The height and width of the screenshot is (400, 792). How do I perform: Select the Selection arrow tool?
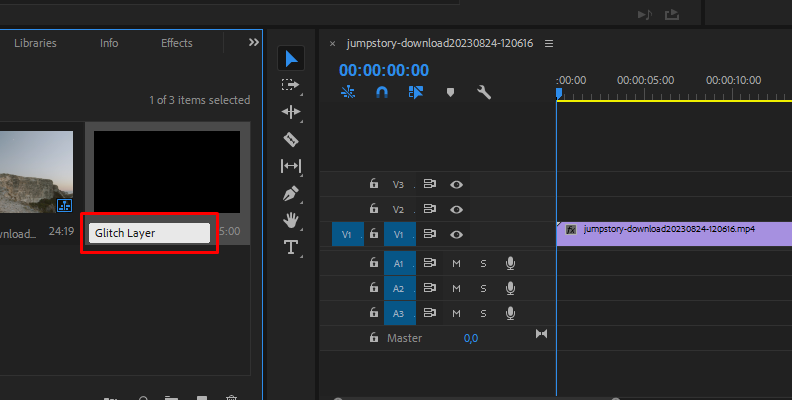[291, 59]
